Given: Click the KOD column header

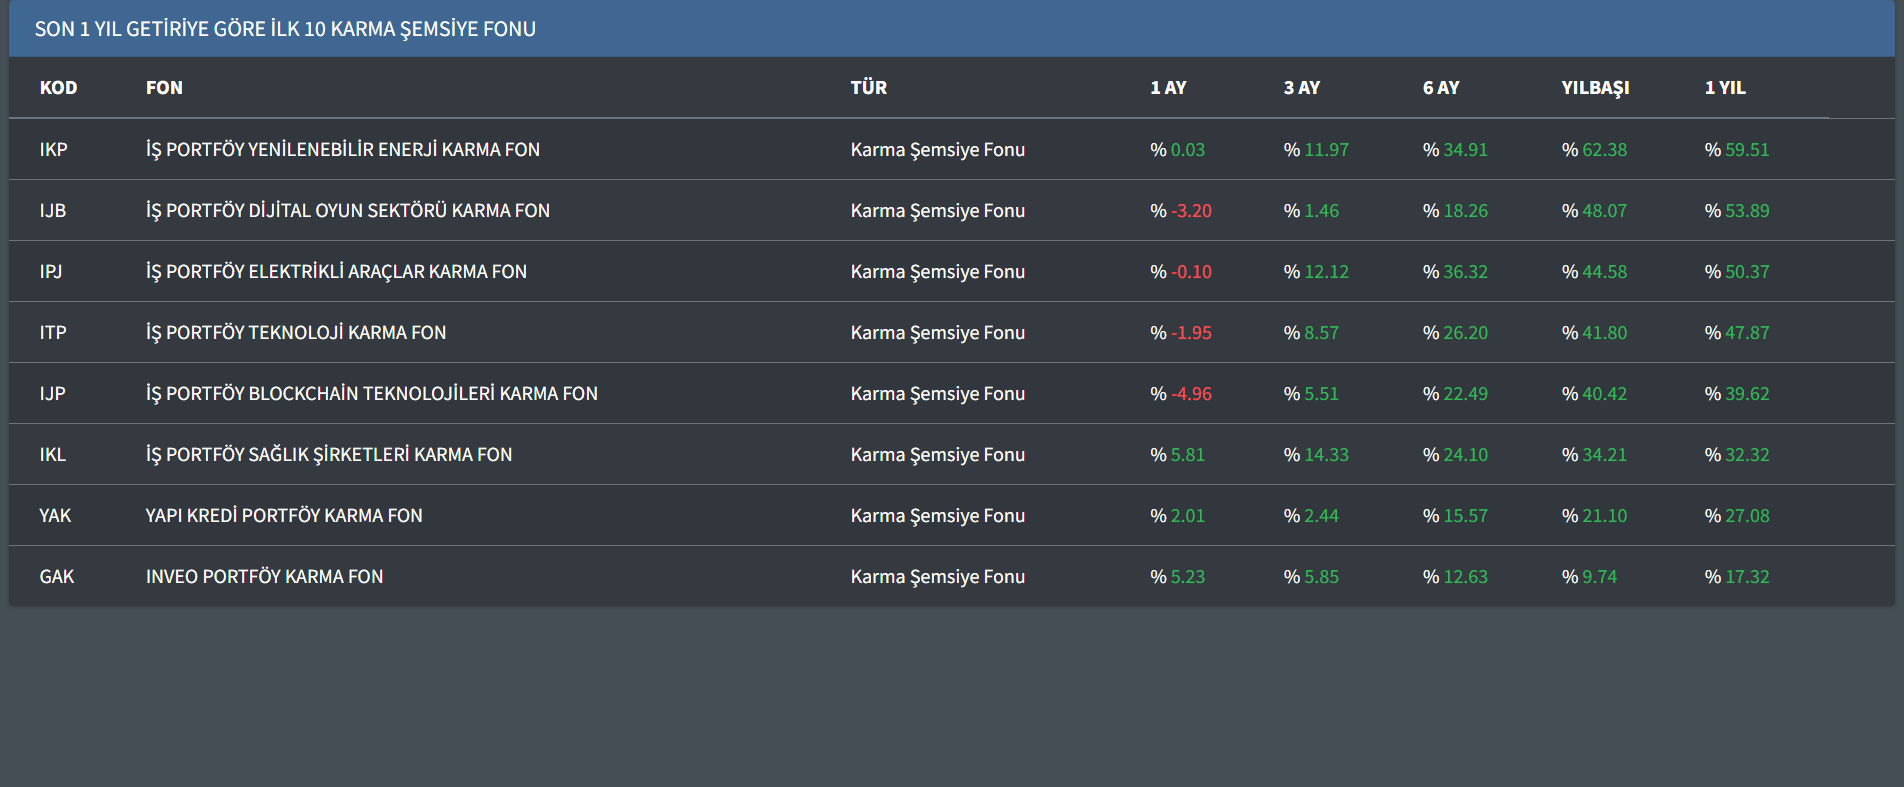Looking at the screenshot, I should pyautogui.click(x=58, y=88).
